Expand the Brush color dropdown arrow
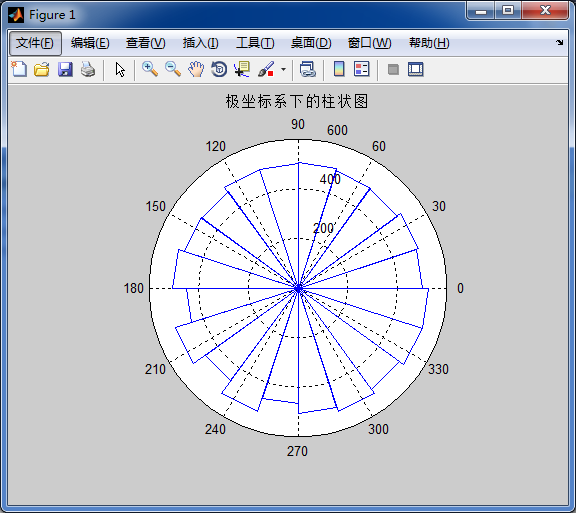The height and width of the screenshot is (513, 576). click(283, 69)
